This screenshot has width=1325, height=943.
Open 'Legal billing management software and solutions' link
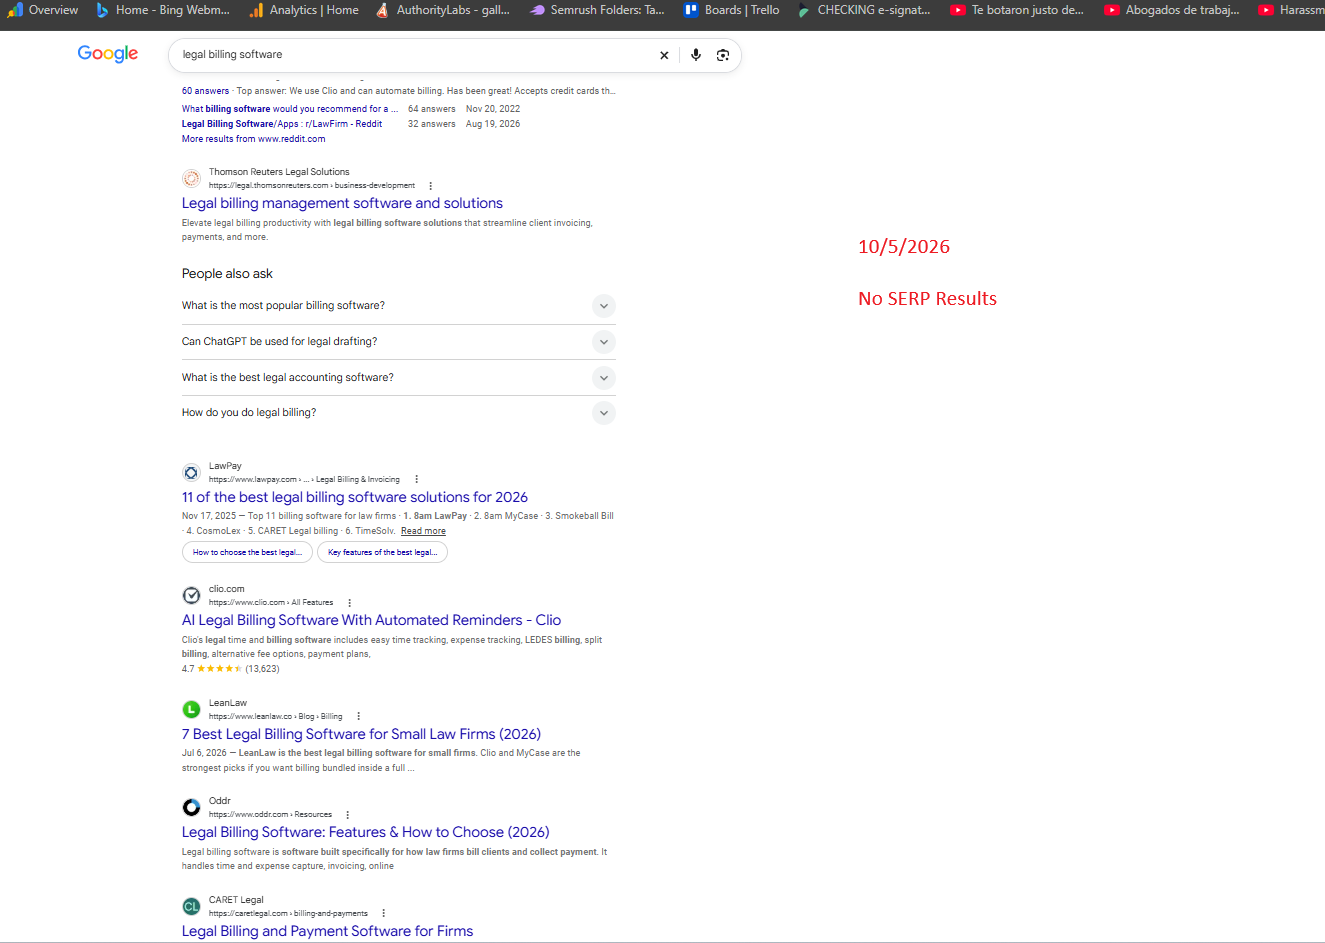(x=342, y=203)
